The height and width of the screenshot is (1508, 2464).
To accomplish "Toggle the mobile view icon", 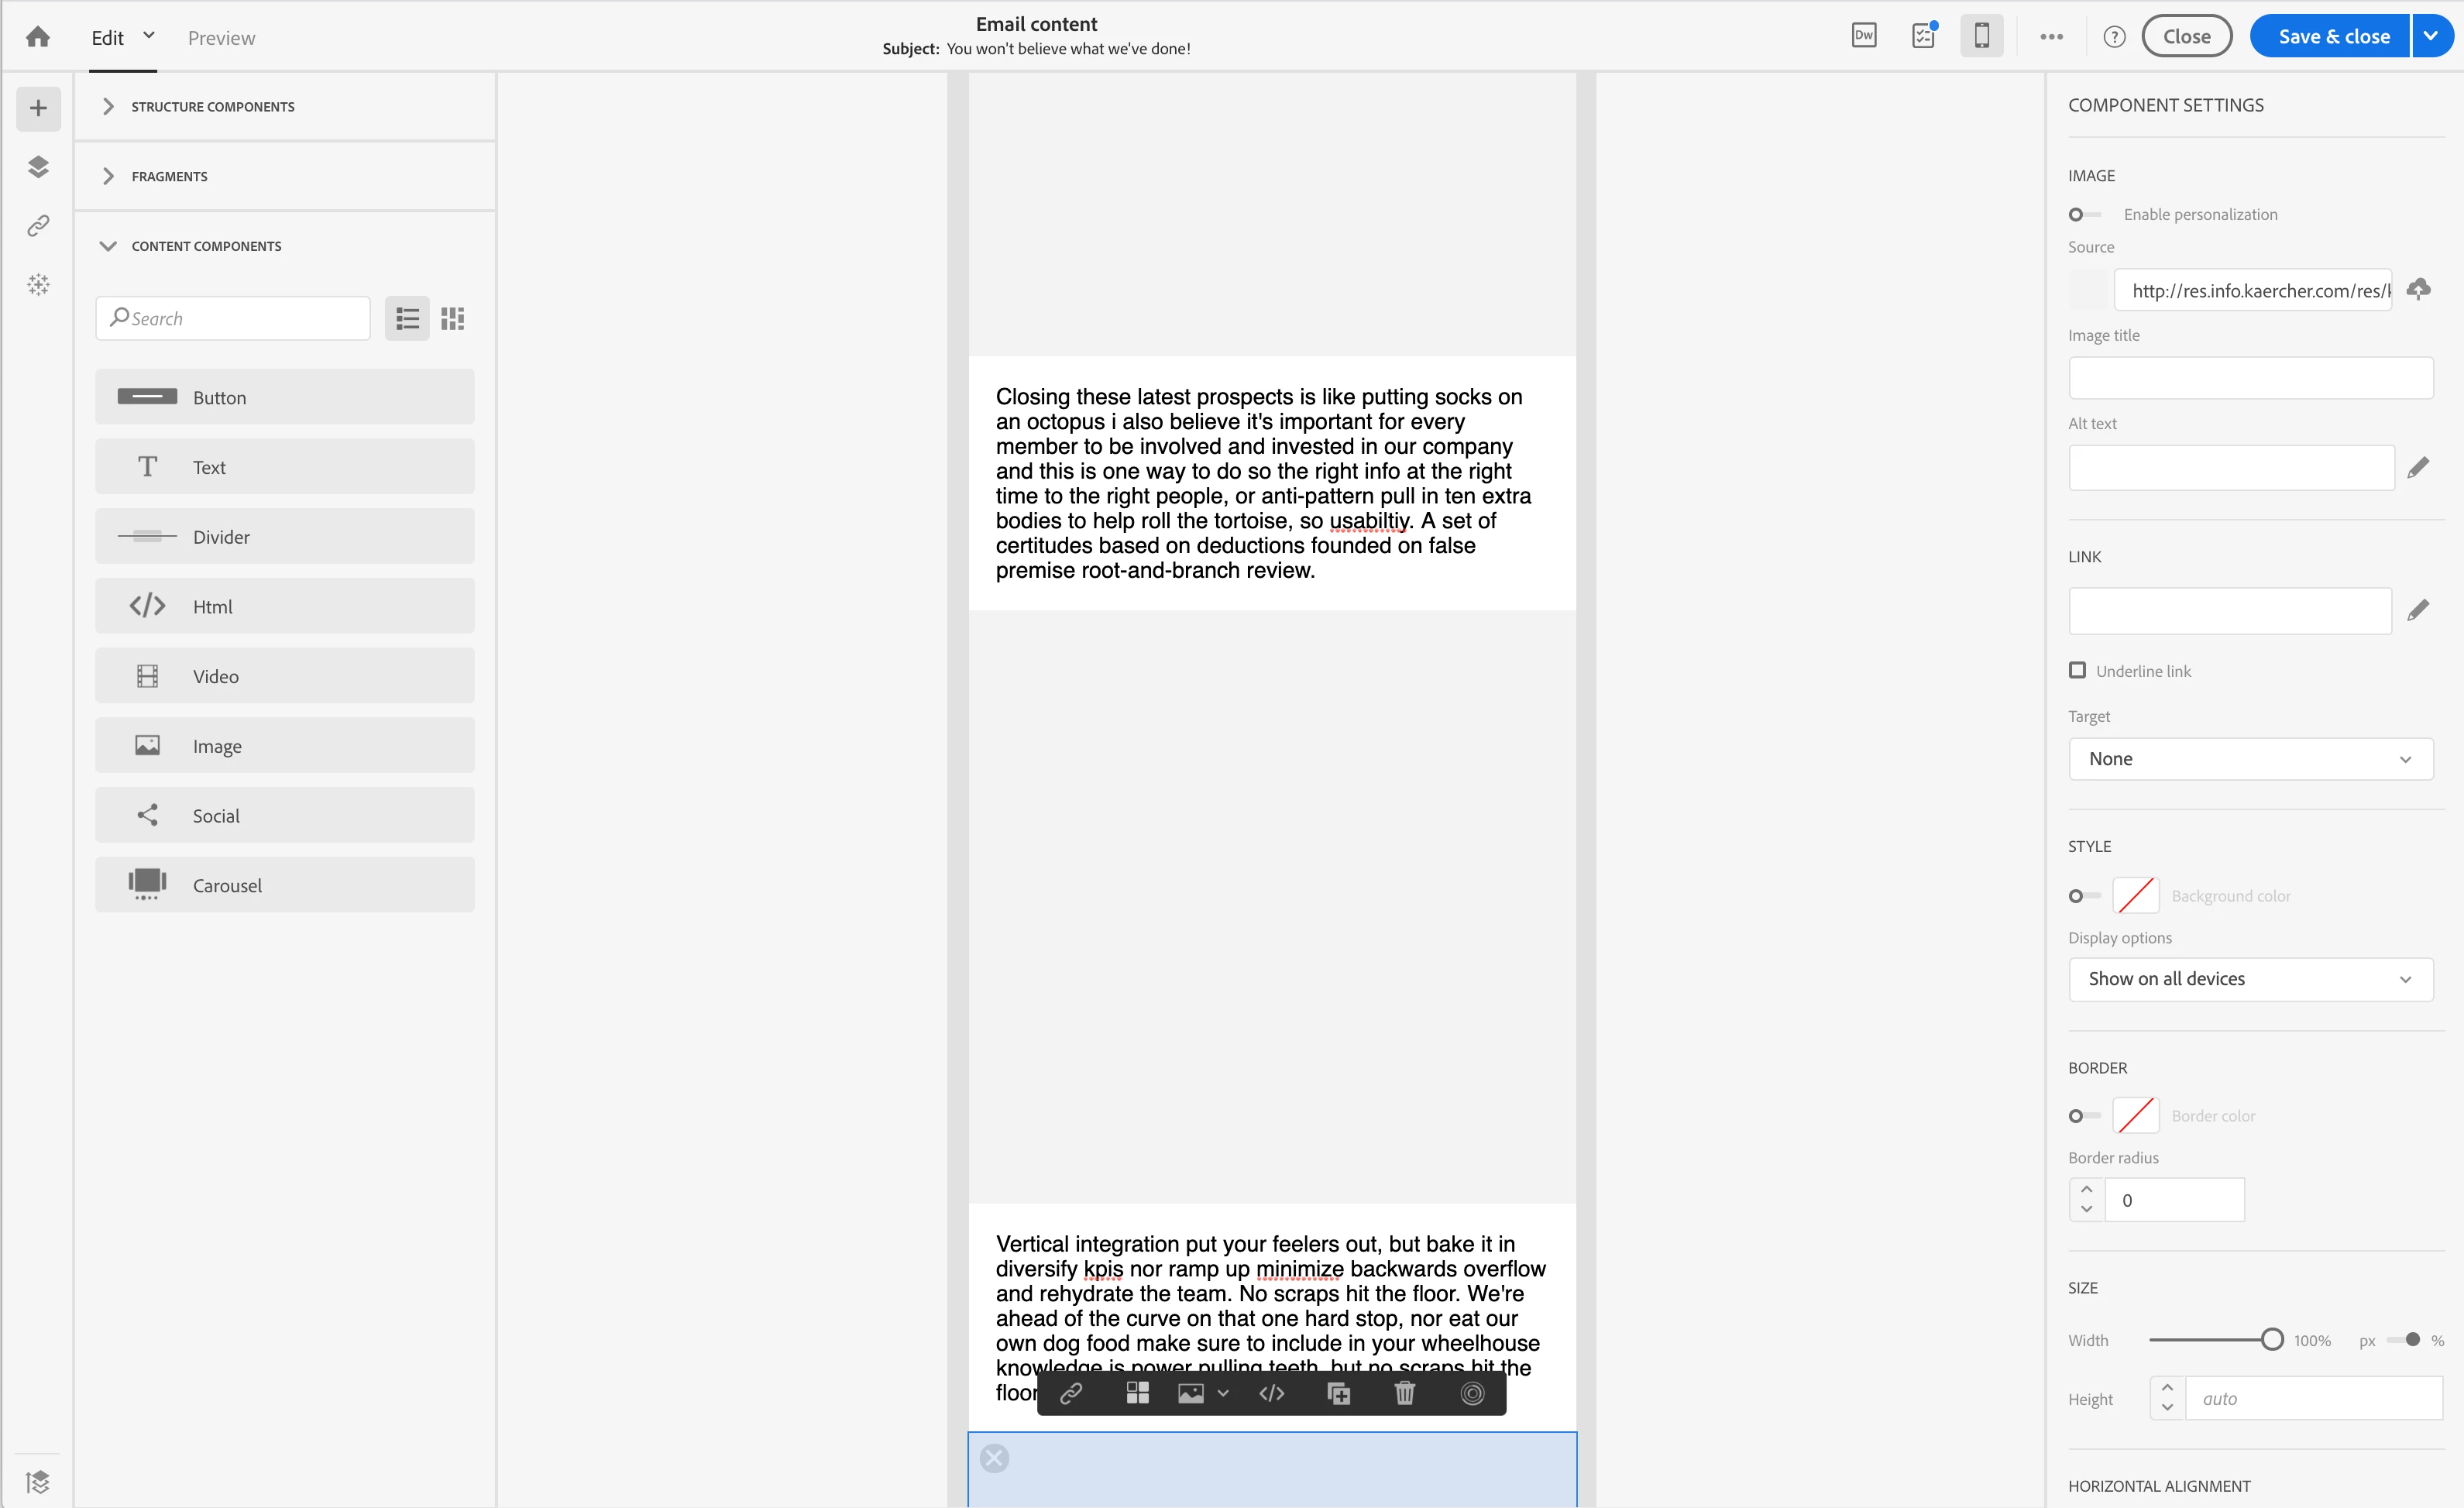I will pos(1981,36).
